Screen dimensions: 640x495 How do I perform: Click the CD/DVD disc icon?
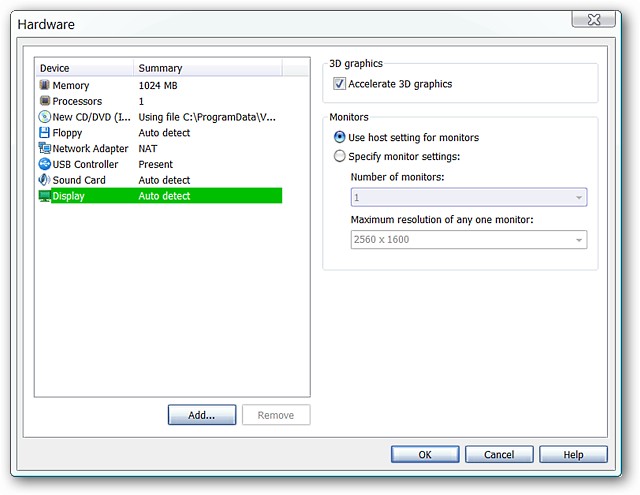pyautogui.click(x=44, y=117)
